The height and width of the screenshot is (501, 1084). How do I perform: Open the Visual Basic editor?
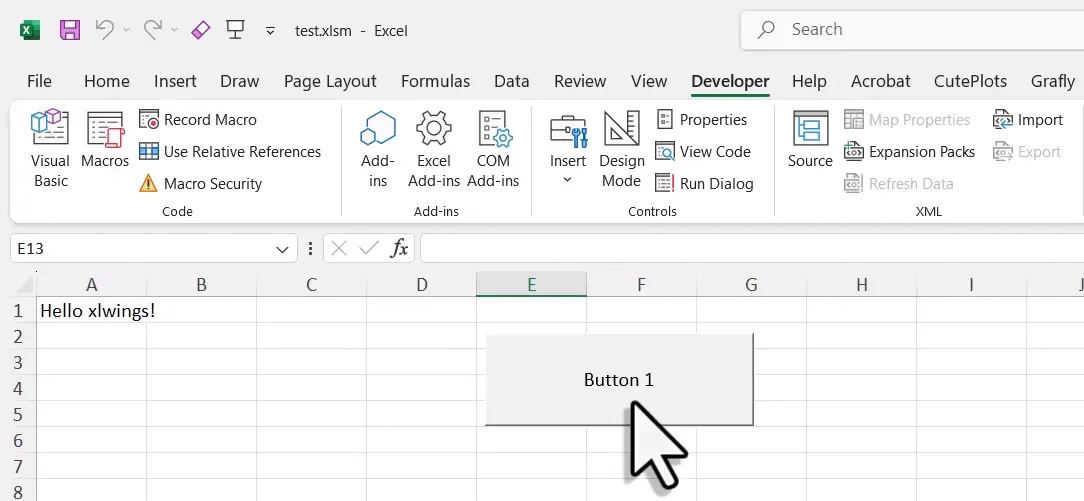(x=50, y=149)
